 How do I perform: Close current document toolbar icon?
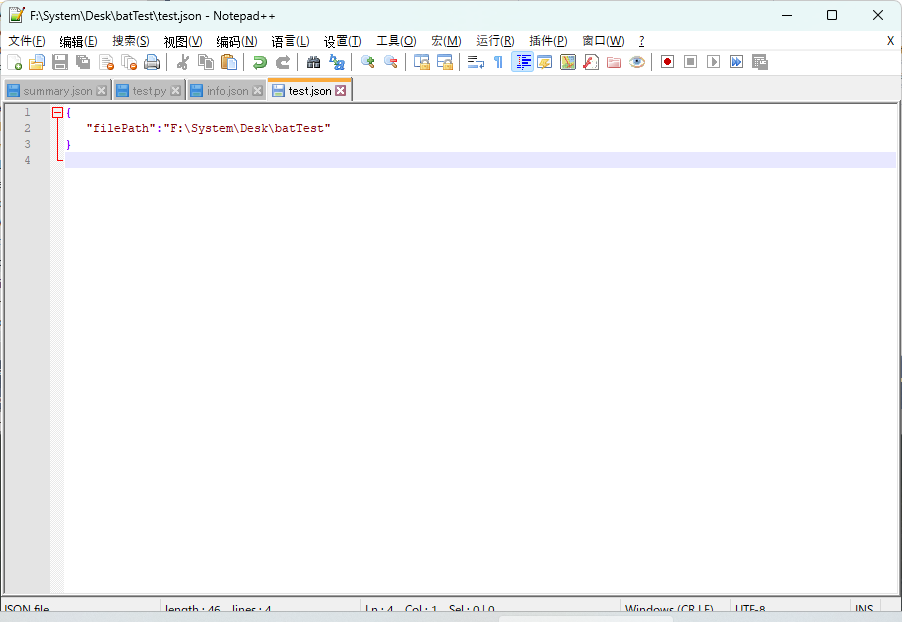click(x=106, y=62)
